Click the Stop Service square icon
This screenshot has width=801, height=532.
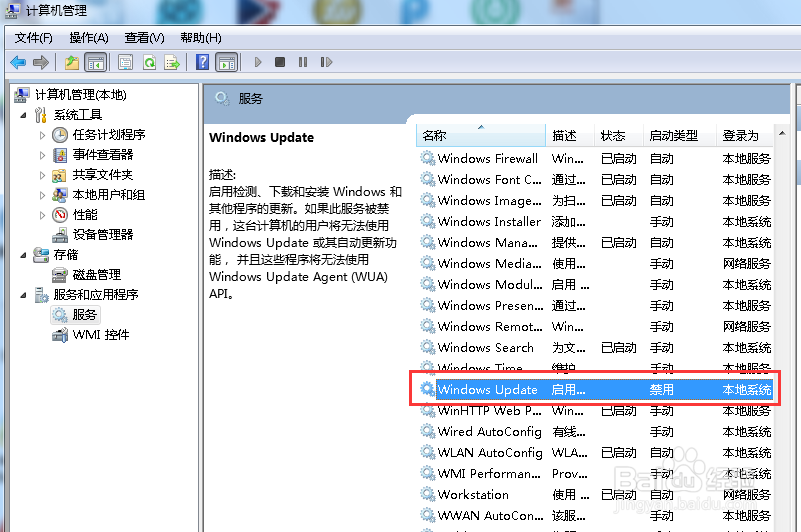coord(280,62)
